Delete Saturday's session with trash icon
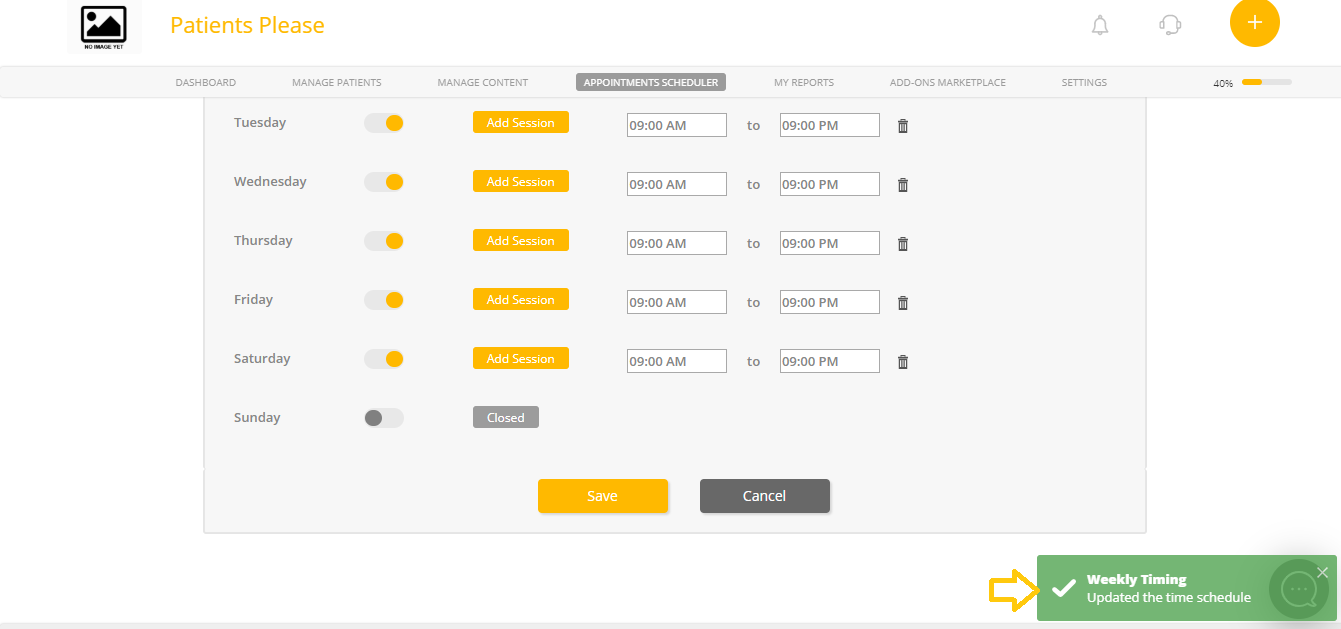The image size is (1341, 629). [x=903, y=362]
